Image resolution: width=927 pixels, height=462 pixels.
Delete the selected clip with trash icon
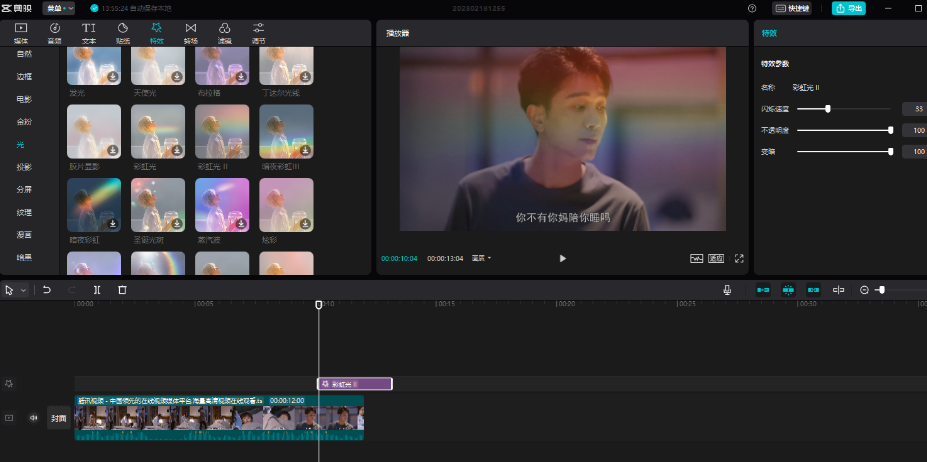[122, 290]
